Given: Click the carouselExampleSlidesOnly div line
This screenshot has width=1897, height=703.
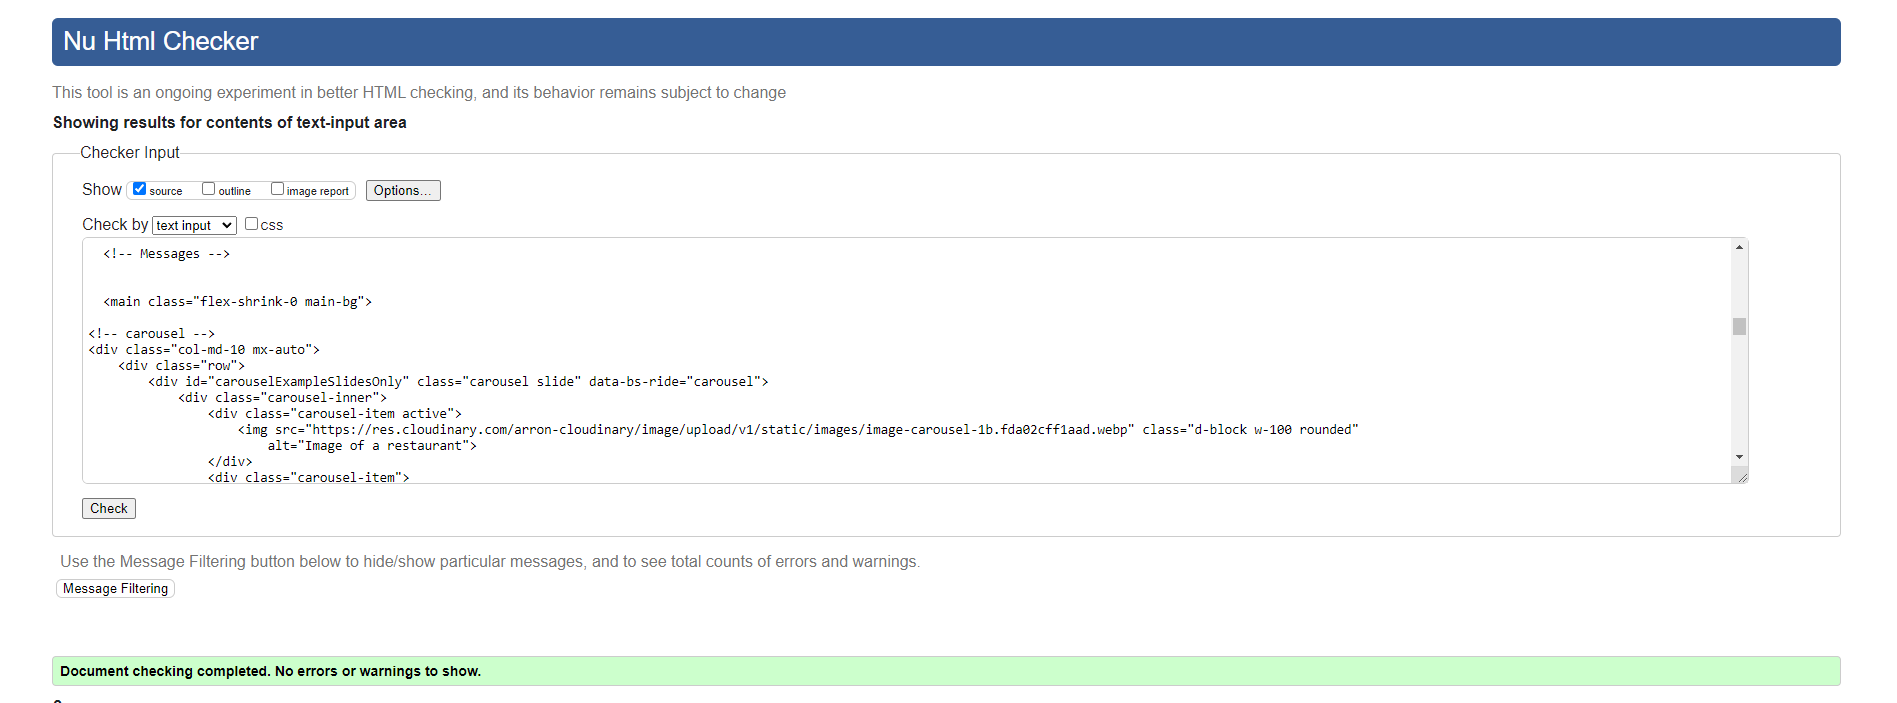Looking at the screenshot, I should [458, 382].
